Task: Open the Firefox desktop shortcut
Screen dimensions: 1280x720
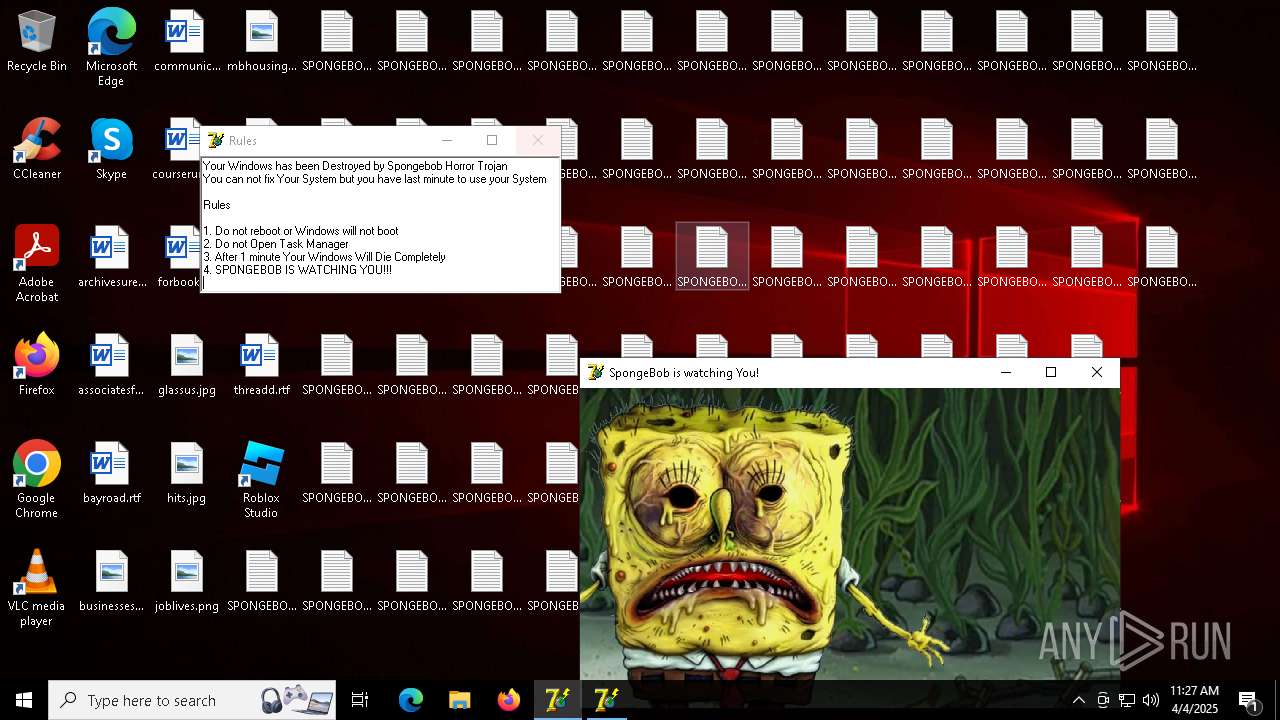Action: click(37, 366)
